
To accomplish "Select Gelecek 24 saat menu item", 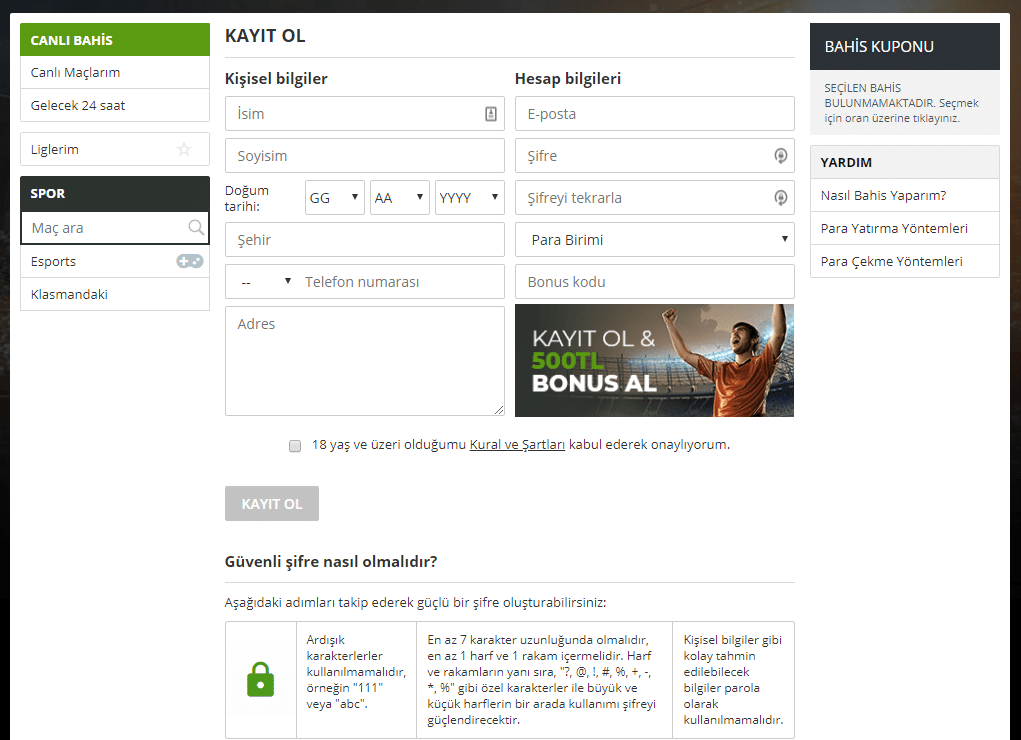I will [78, 105].
